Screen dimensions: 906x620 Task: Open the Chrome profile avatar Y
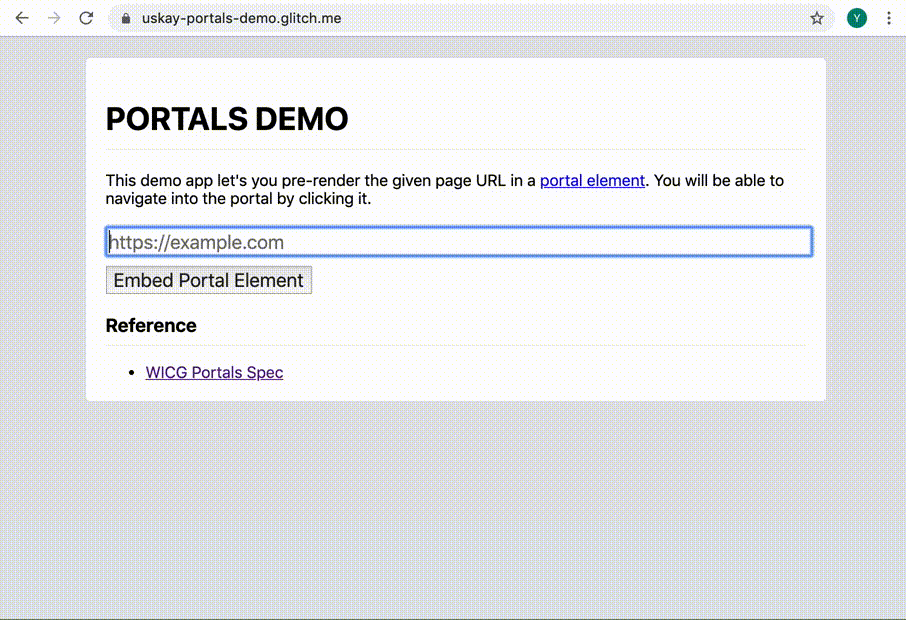(x=857, y=17)
